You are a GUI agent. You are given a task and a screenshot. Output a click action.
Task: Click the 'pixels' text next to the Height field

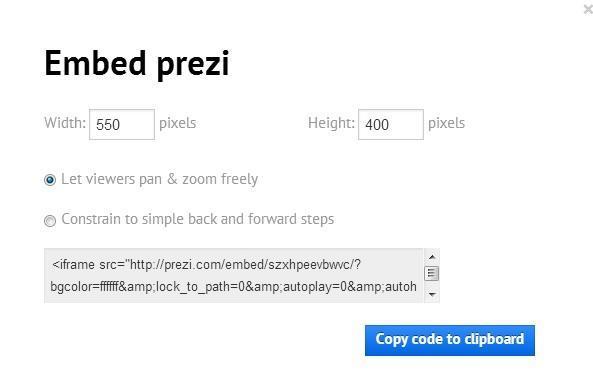point(446,123)
